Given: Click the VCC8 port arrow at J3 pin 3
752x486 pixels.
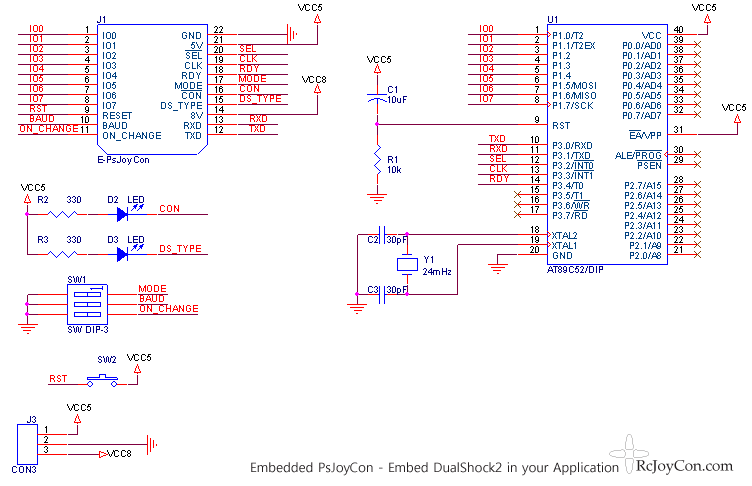Looking at the screenshot, I should (103, 454).
